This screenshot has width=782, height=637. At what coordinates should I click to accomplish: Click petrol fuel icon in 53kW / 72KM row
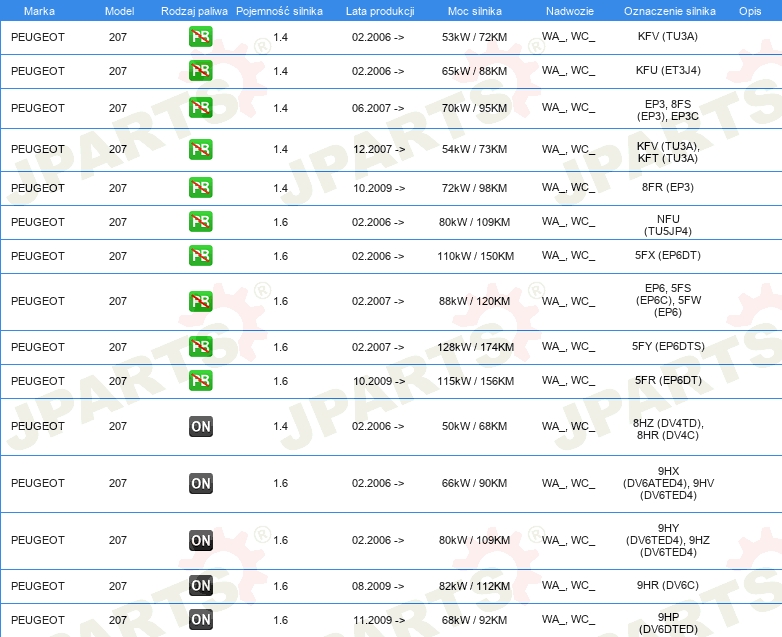click(200, 36)
